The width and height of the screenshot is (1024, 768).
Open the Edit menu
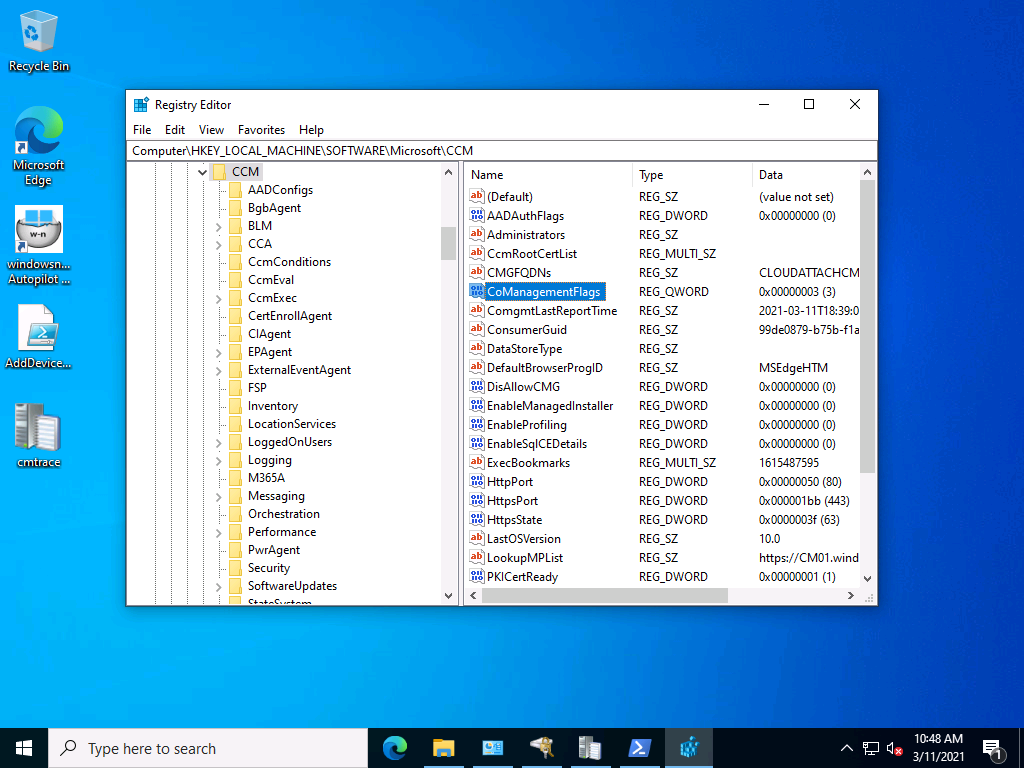(174, 129)
